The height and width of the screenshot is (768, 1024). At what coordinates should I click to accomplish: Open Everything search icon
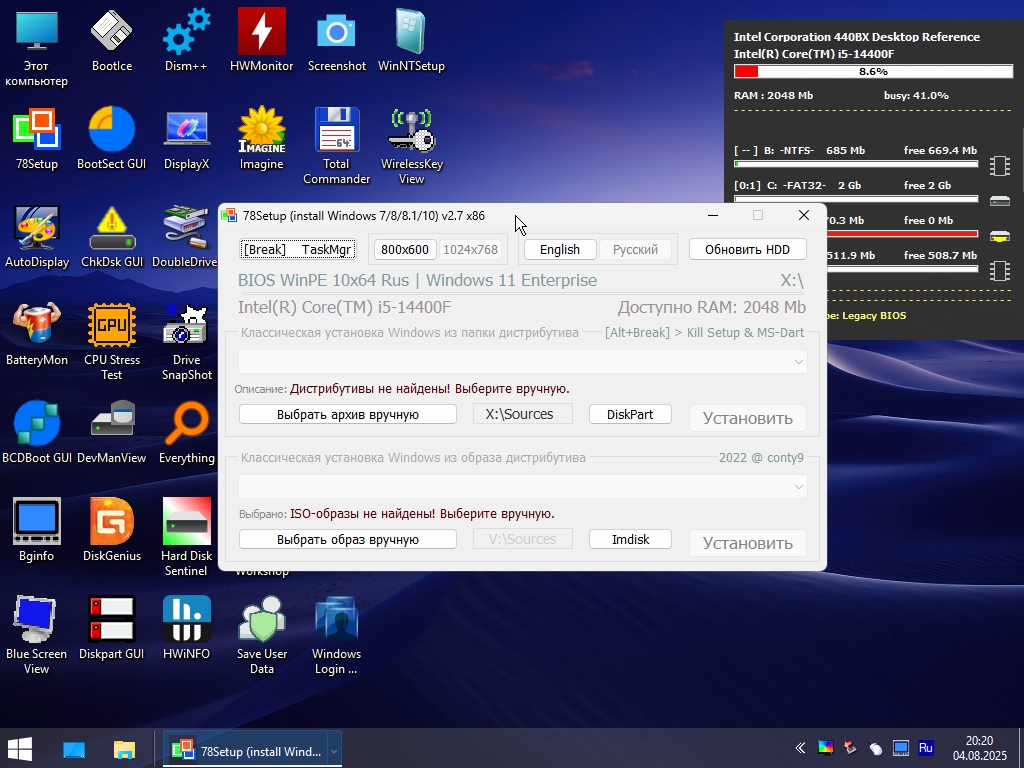186,432
